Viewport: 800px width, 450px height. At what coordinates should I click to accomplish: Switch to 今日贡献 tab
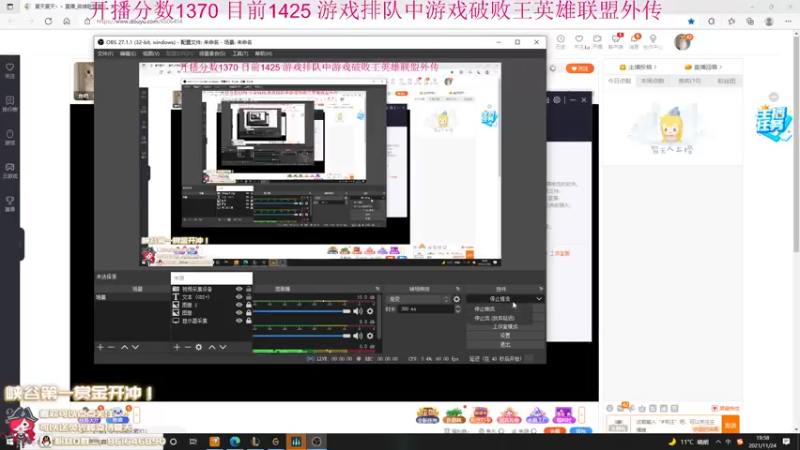click(619, 81)
